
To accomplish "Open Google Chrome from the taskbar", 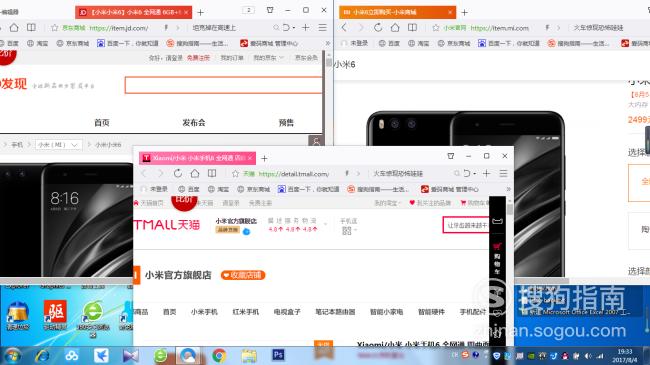I will 219,355.
